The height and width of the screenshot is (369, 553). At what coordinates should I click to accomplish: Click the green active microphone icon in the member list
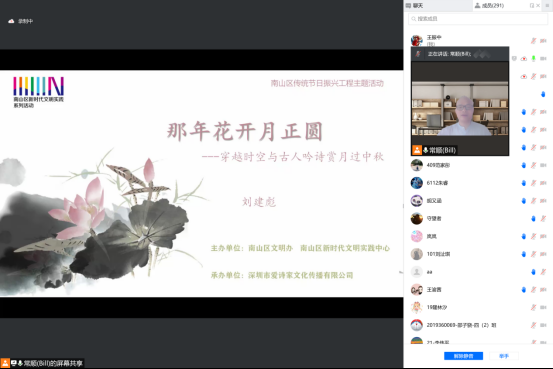(x=534, y=59)
